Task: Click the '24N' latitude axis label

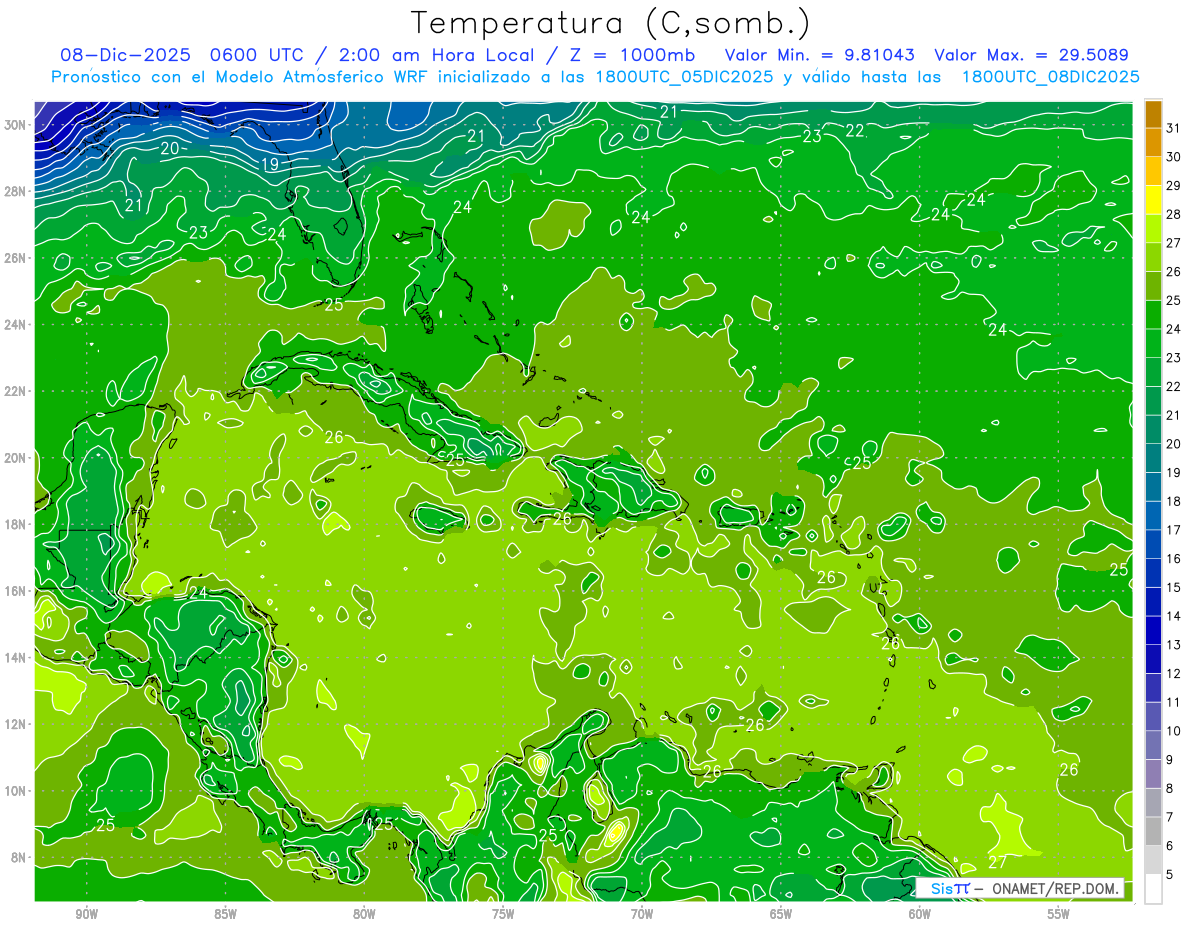Action: coord(15,325)
